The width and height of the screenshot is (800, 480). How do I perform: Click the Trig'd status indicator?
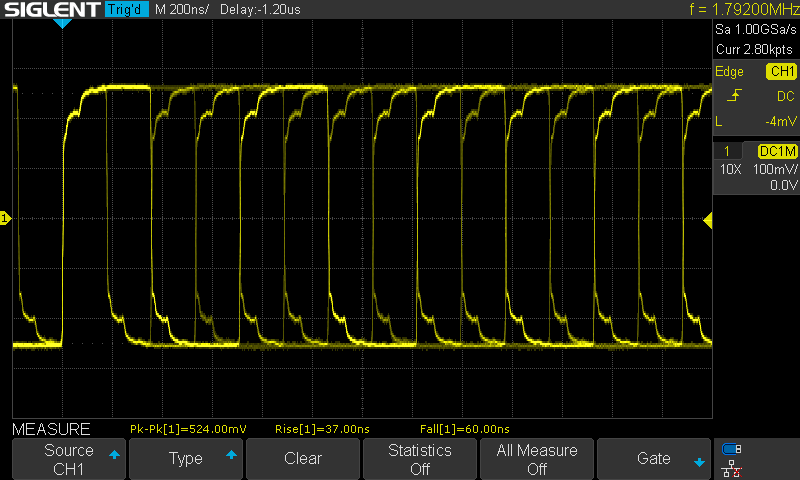click(x=126, y=10)
